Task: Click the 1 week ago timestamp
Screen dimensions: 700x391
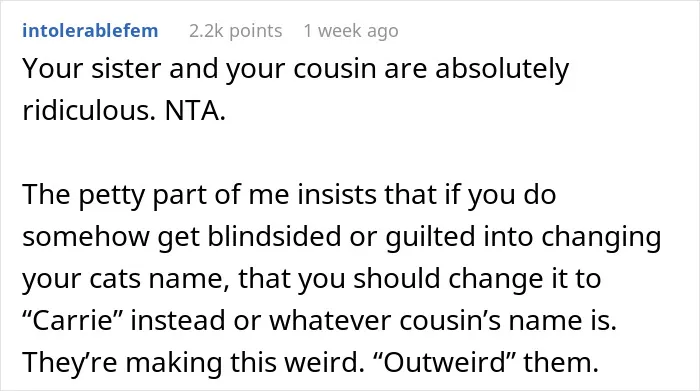Action: click(351, 31)
